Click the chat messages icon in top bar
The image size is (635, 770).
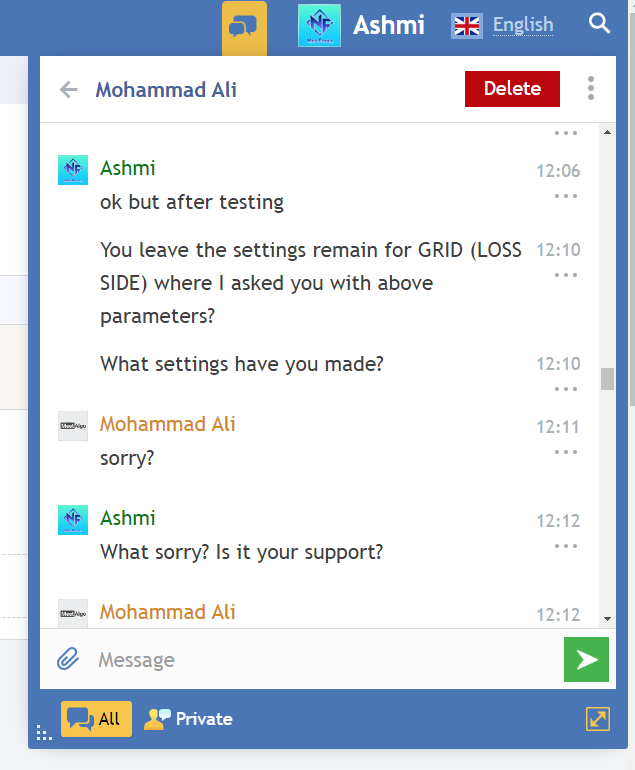[244, 26]
